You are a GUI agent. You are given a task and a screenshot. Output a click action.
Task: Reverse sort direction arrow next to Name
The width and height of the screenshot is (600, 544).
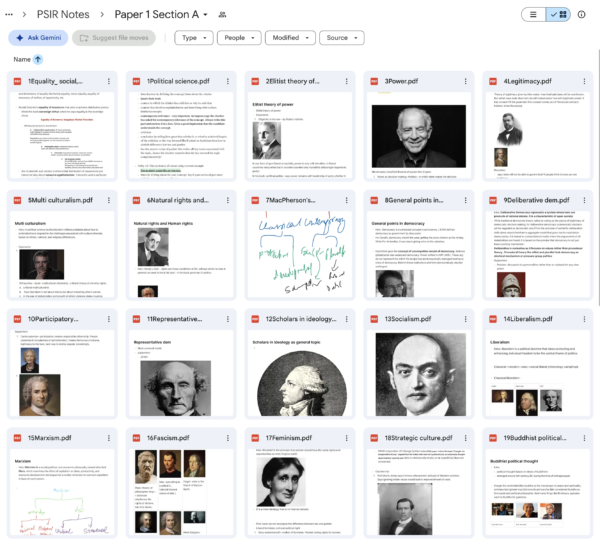(x=38, y=59)
